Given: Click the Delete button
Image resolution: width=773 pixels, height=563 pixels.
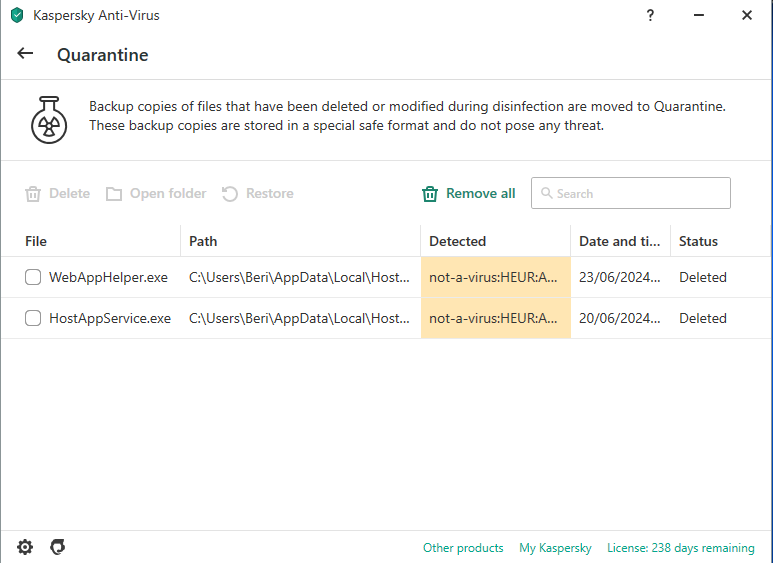Looking at the screenshot, I should (x=58, y=194).
